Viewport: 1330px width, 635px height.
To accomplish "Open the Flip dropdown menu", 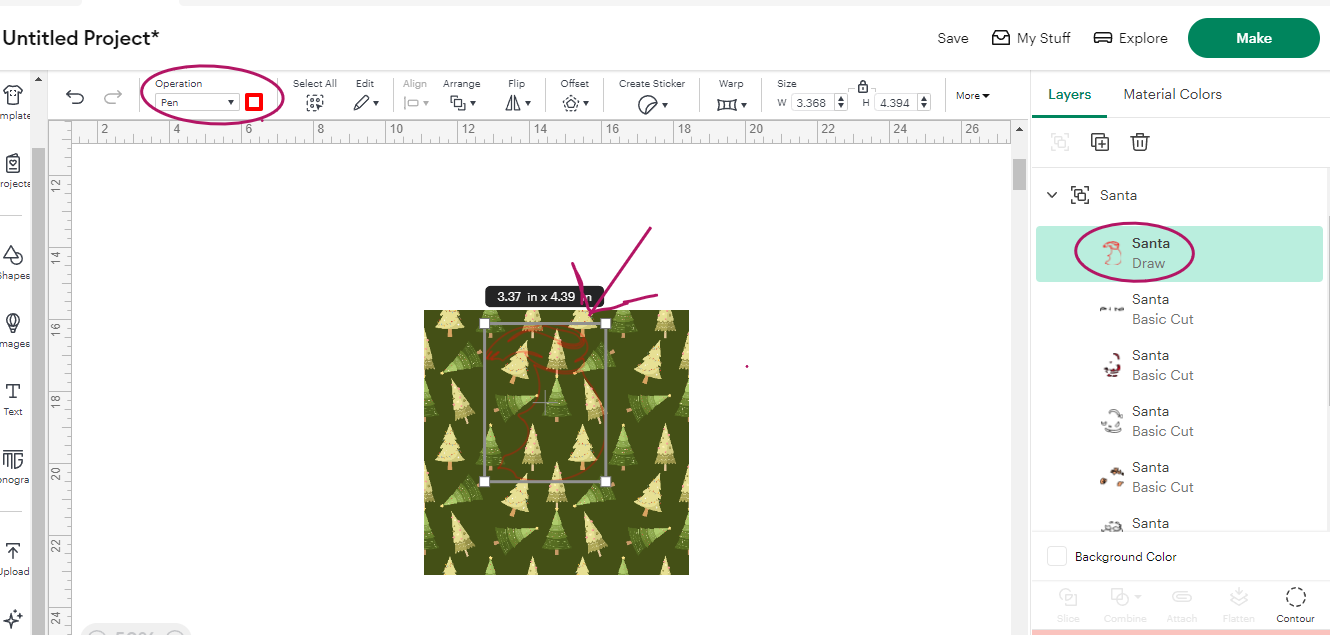I will 517,102.
